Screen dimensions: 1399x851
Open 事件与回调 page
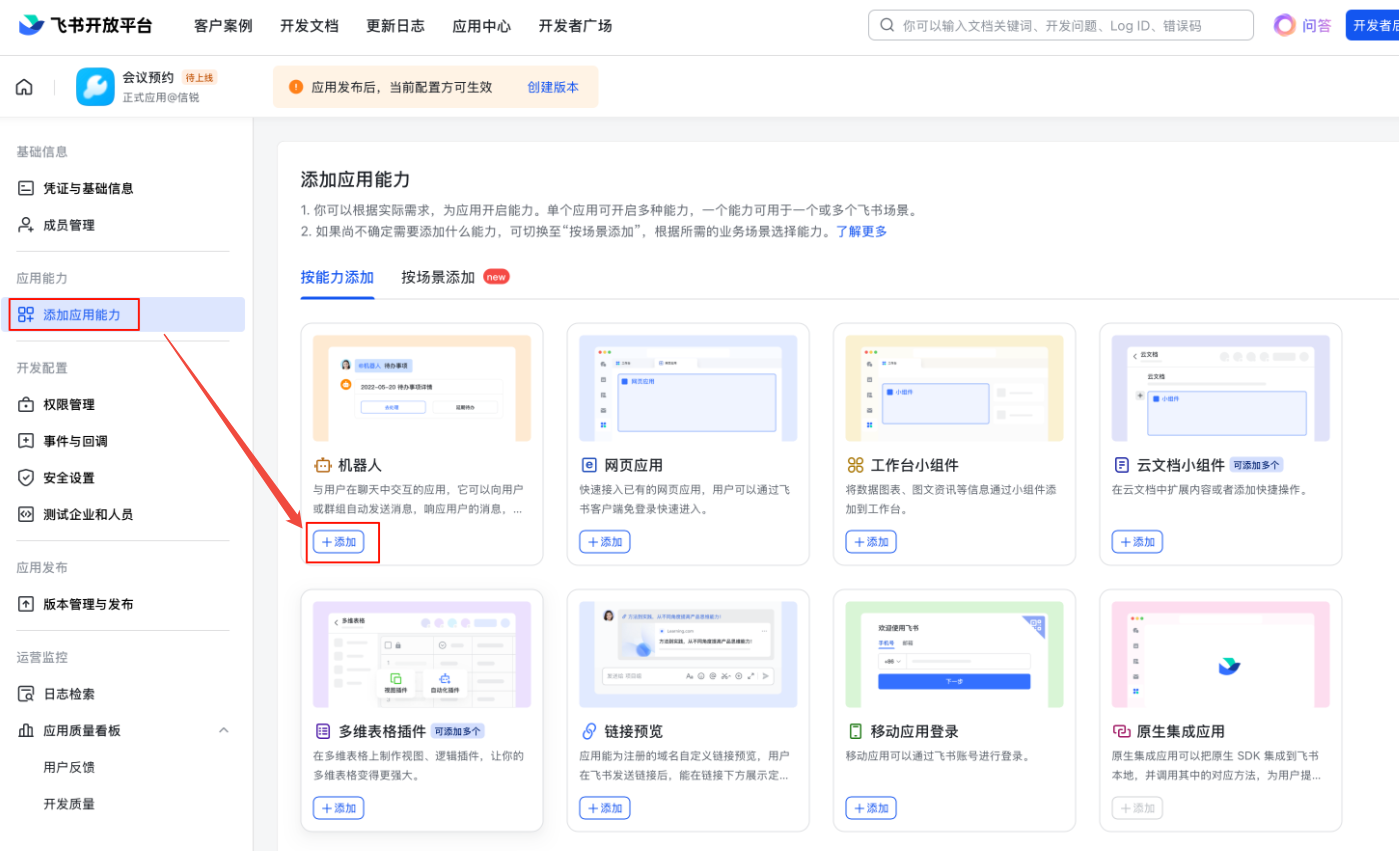(x=75, y=441)
